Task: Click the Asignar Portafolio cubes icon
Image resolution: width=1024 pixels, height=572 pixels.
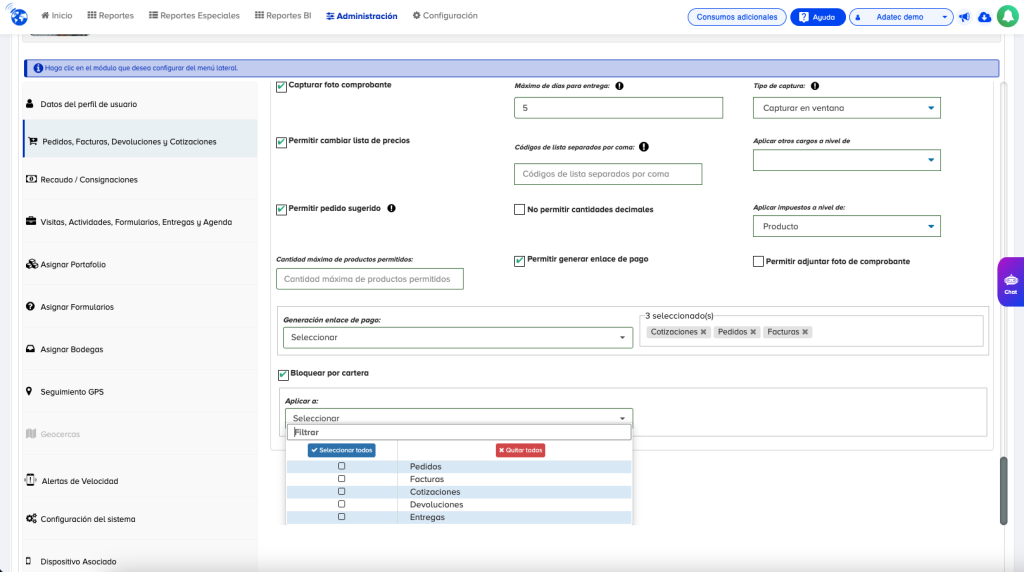Action: point(31,264)
